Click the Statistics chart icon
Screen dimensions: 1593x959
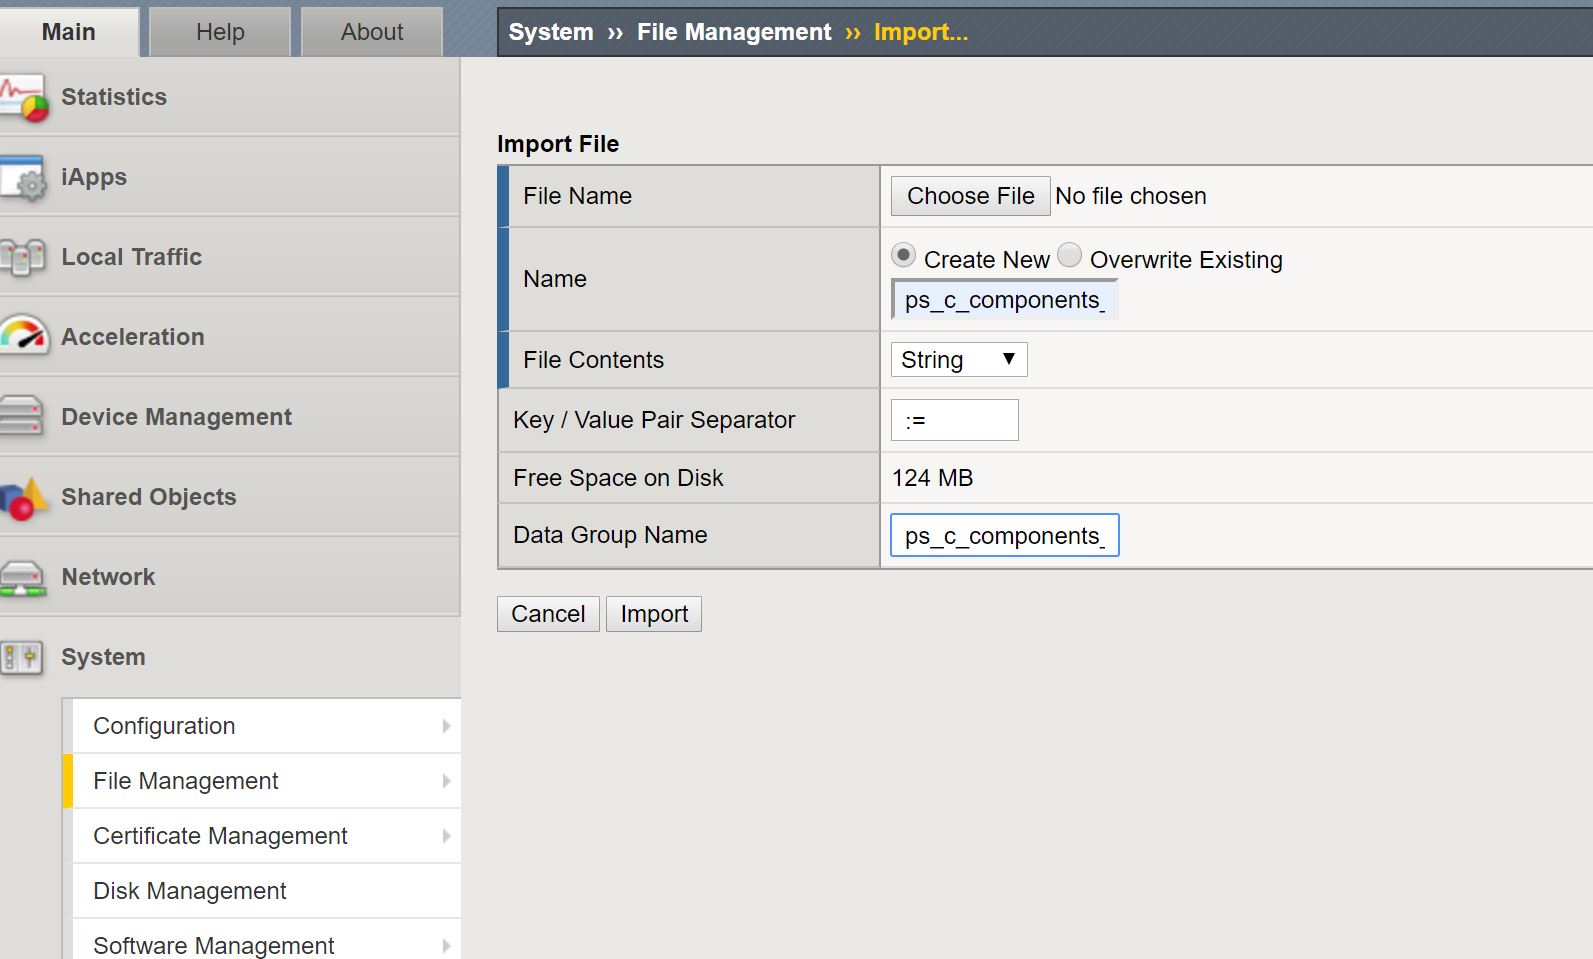click(x=23, y=97)
